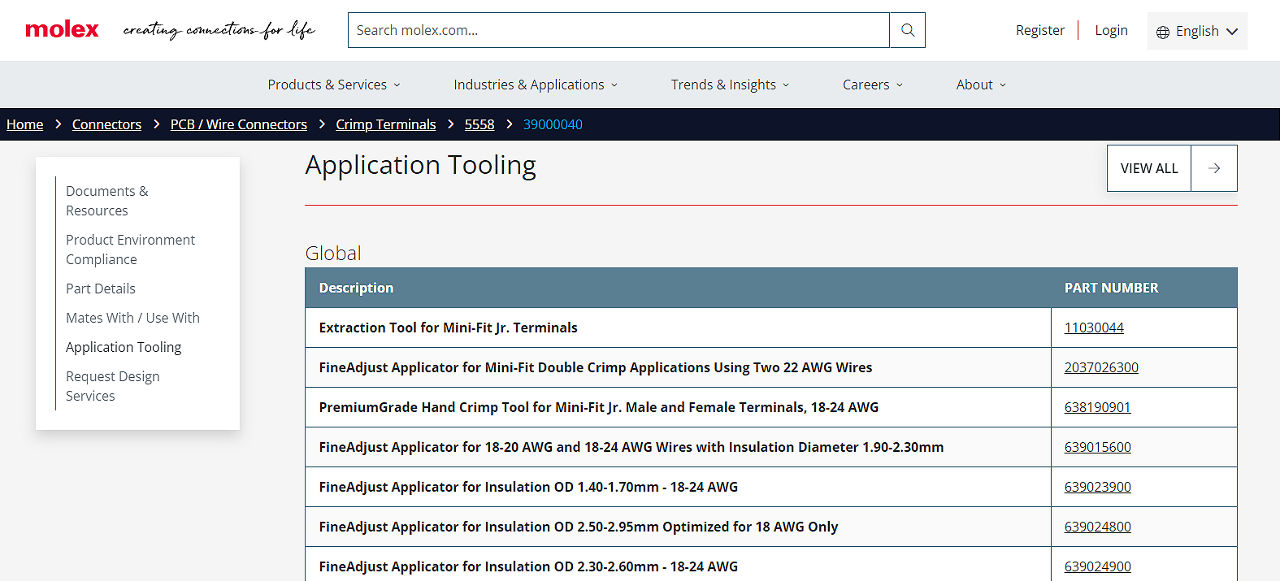Select Application Tooling in sidebar
This screenshot has width=1280, height=581.
(x=124, y=347)
